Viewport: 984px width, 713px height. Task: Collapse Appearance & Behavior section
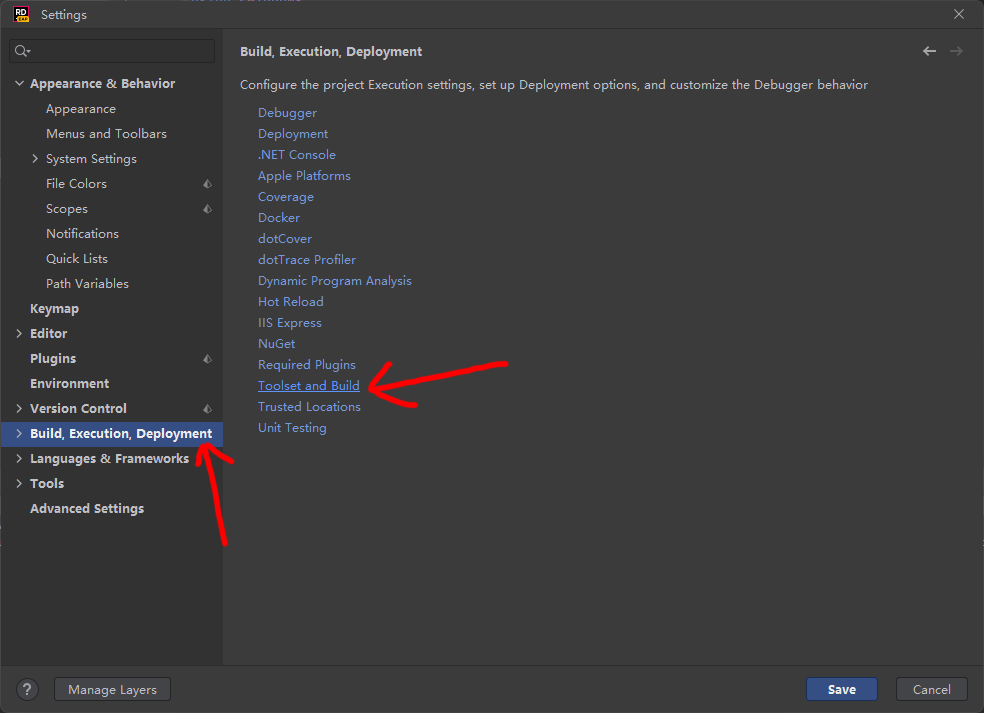coord(19,83)
